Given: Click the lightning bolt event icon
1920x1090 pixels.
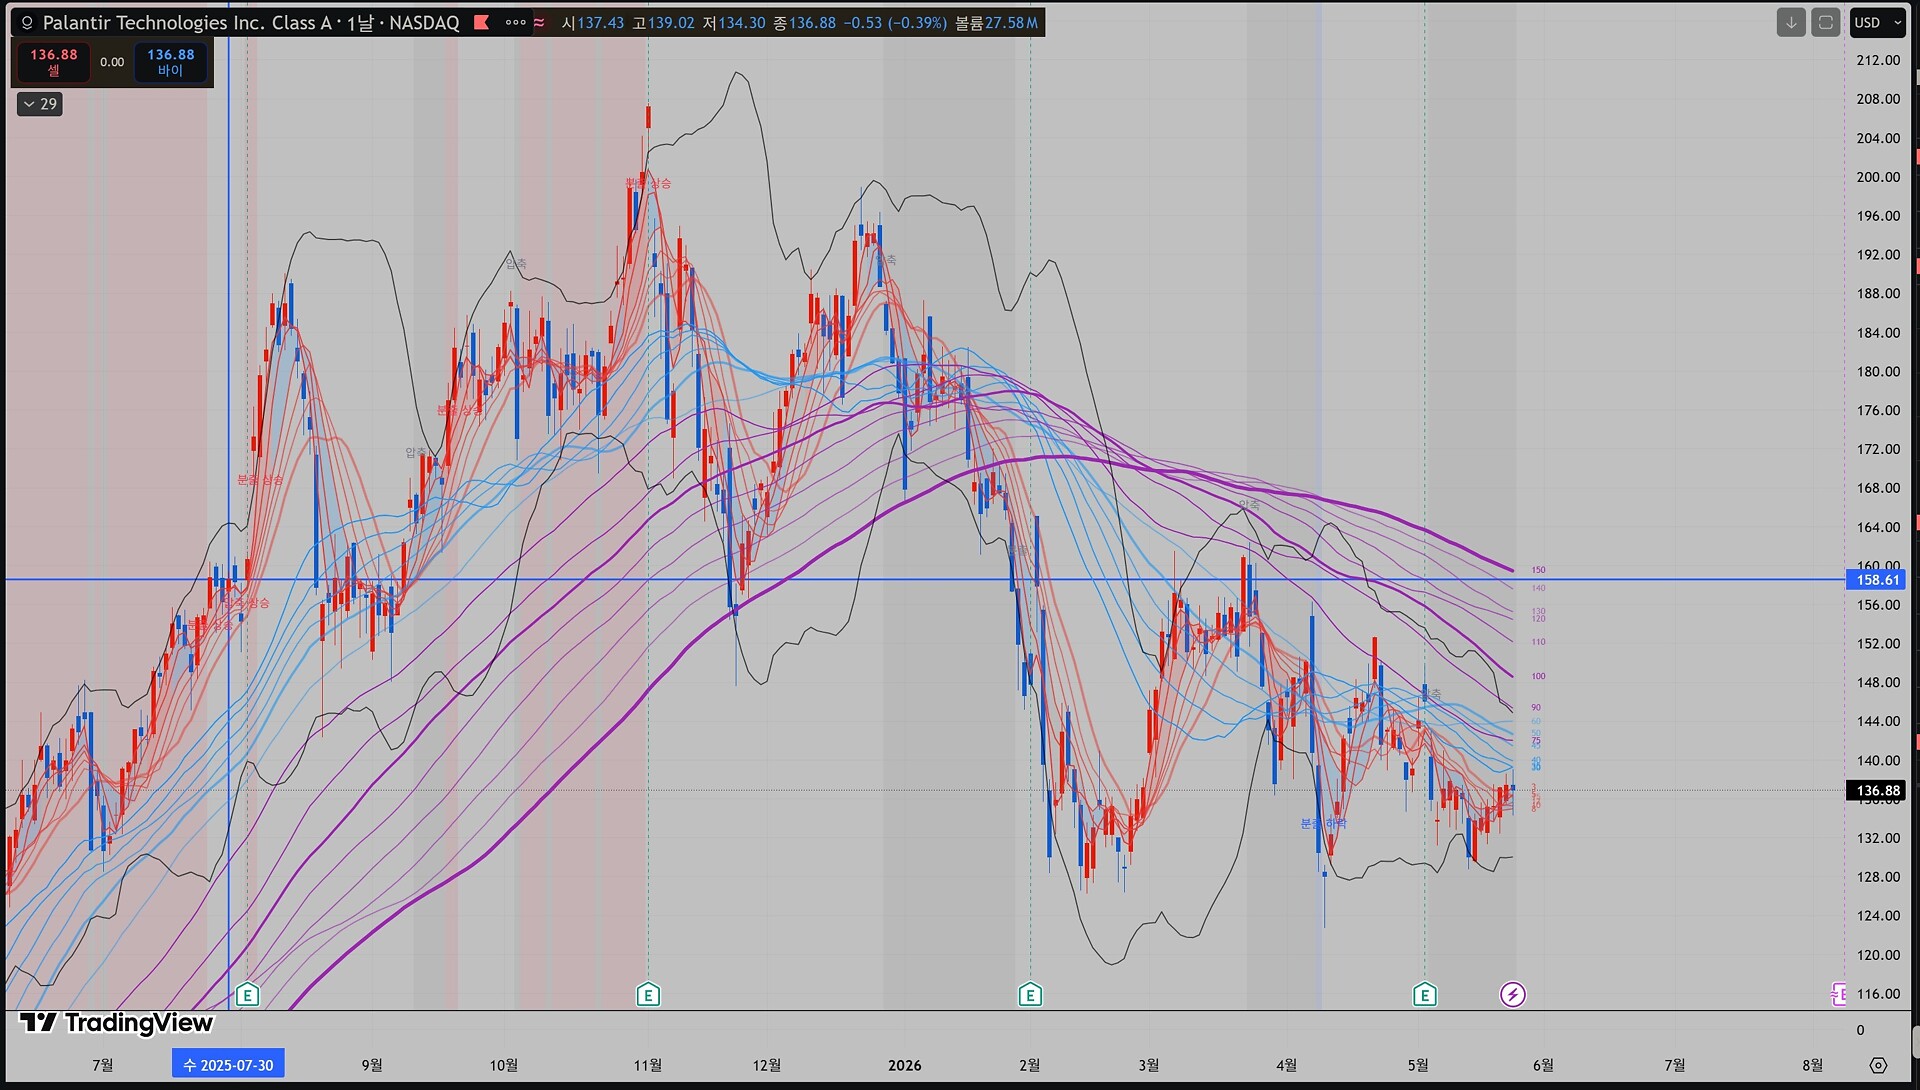Looking at the screenshot, I should click(1513, 994).
